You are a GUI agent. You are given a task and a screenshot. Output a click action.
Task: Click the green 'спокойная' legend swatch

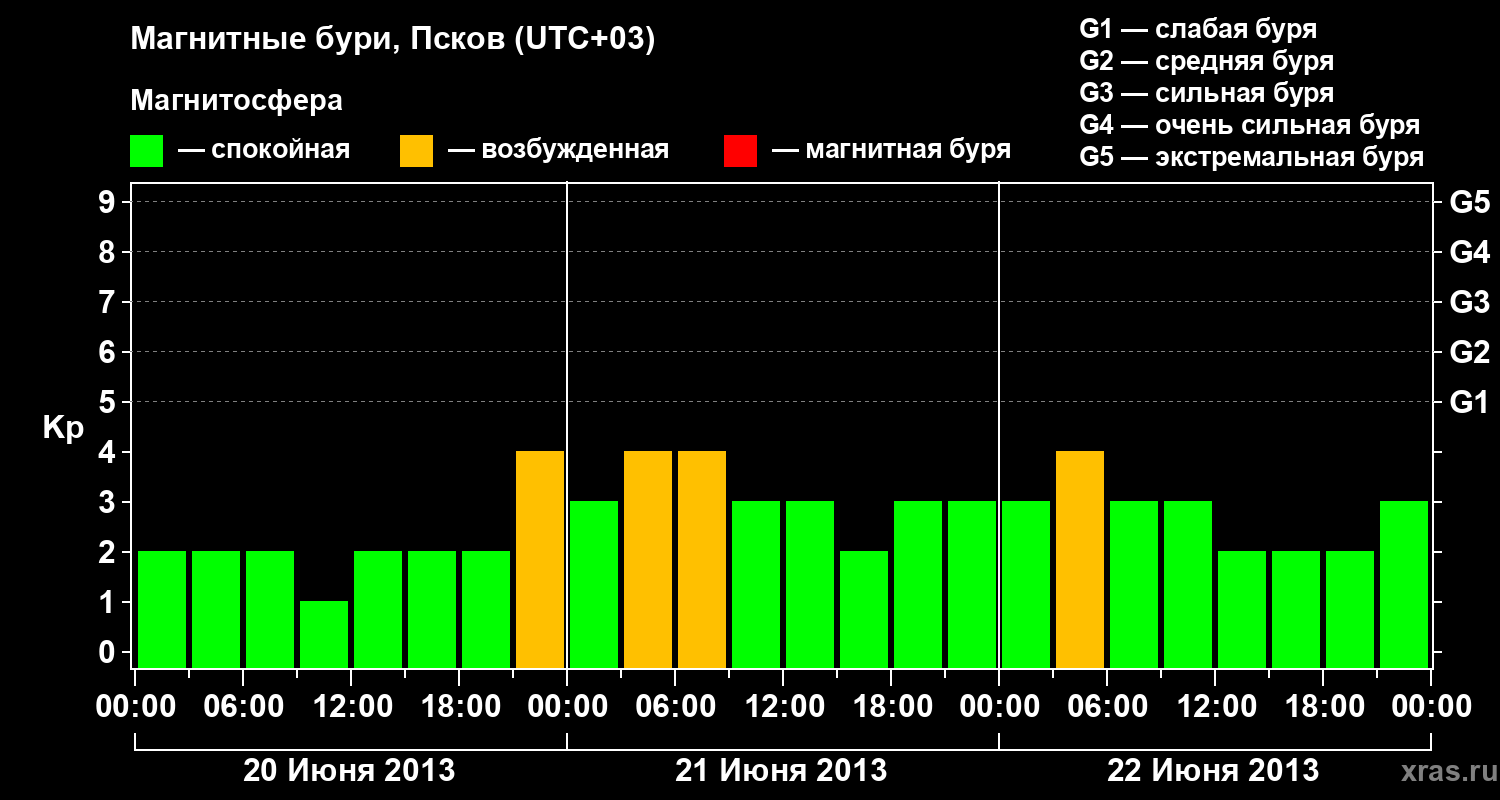146,151
